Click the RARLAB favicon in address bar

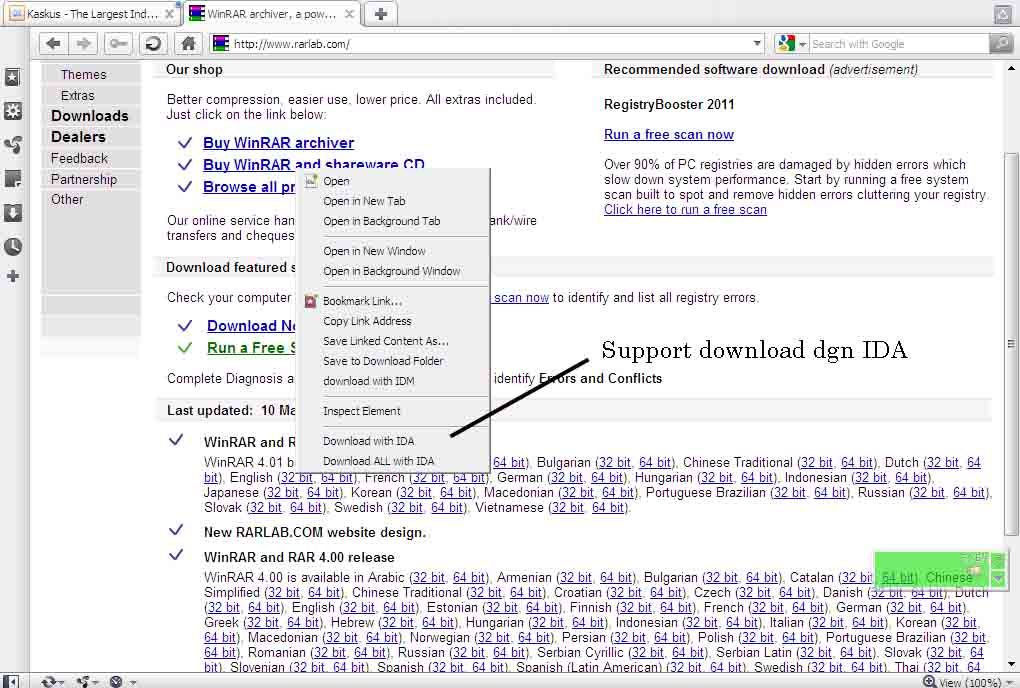click(x=221, y=44)
